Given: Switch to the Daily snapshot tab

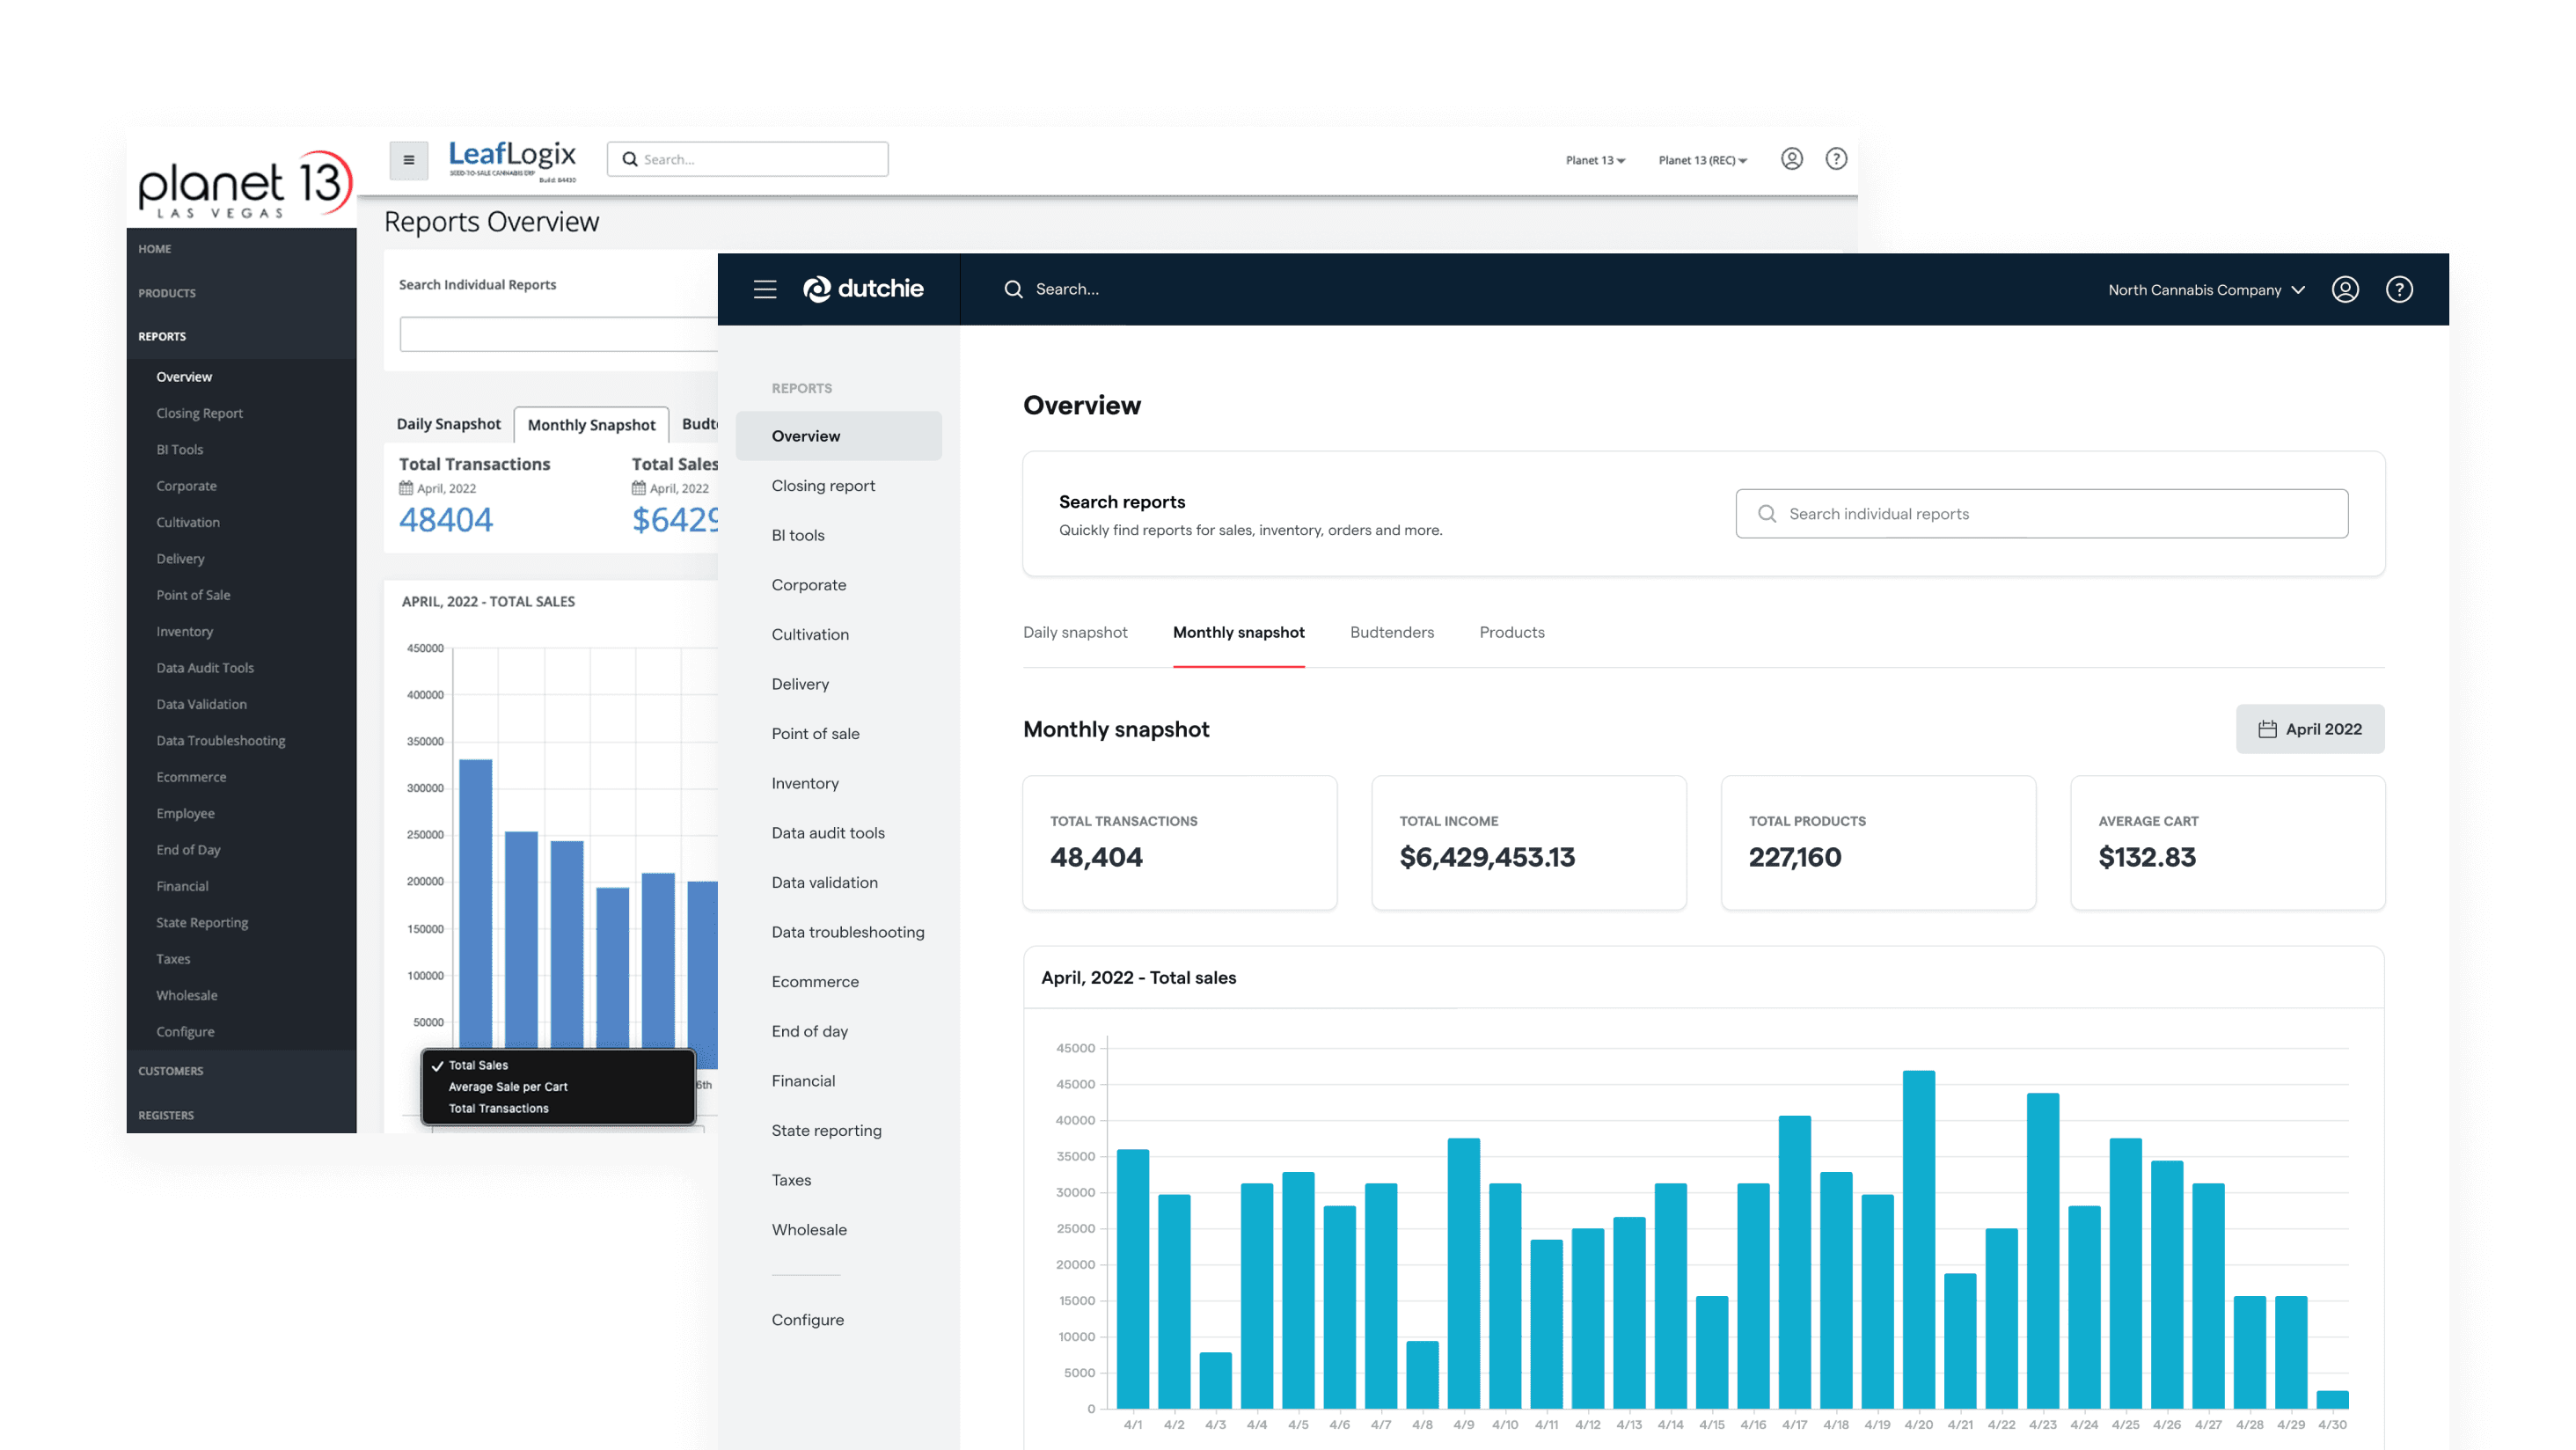Looking at the screenshot, I should point(1075,632).
